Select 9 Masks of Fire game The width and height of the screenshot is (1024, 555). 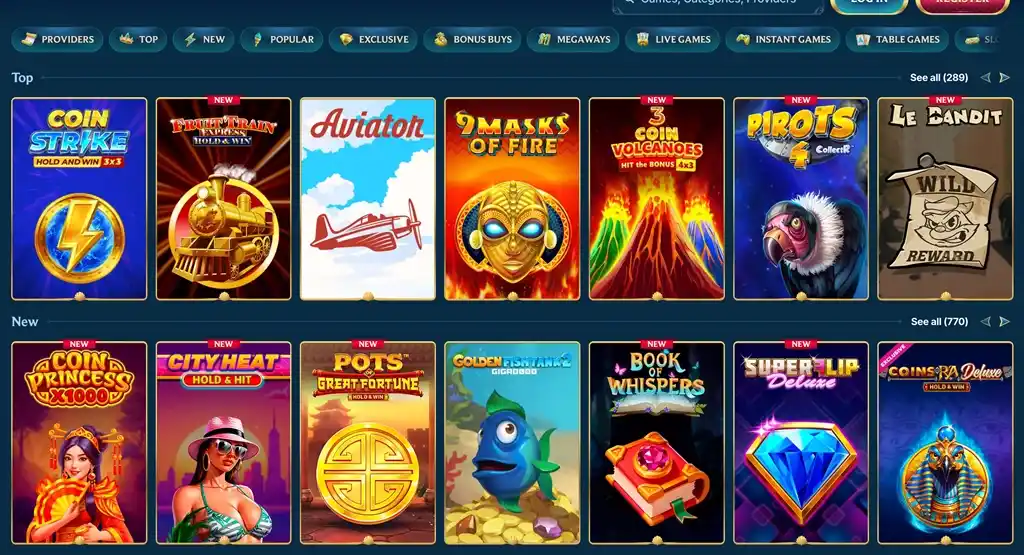coord(512,198)
